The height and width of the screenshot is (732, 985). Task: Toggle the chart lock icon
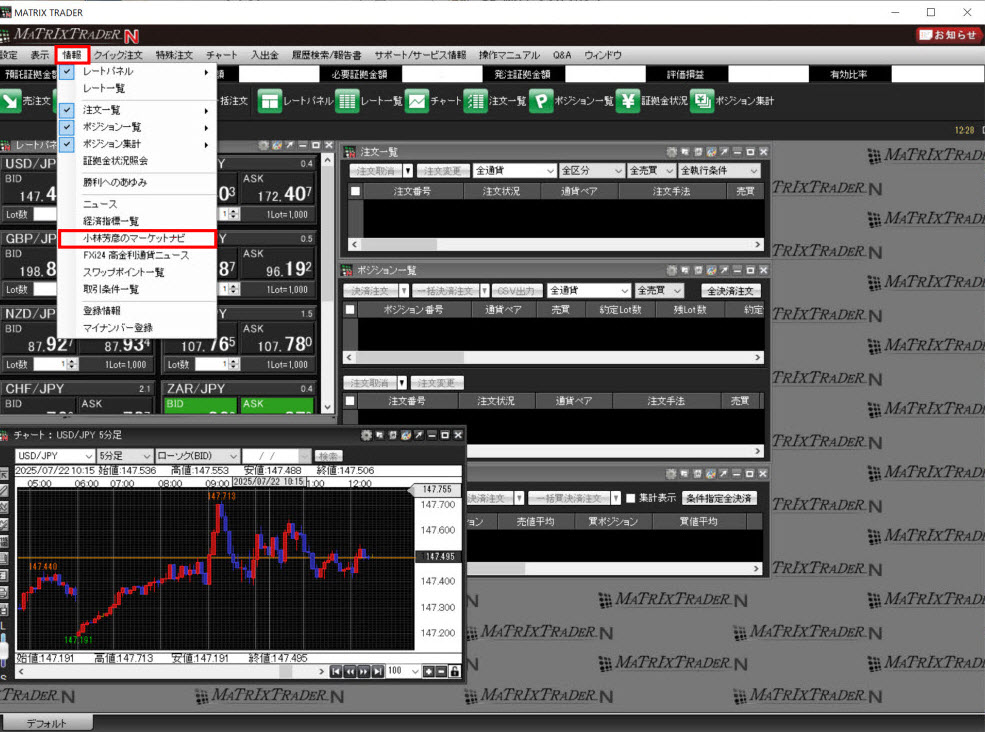pyautogui.click(x=455, y=672)
